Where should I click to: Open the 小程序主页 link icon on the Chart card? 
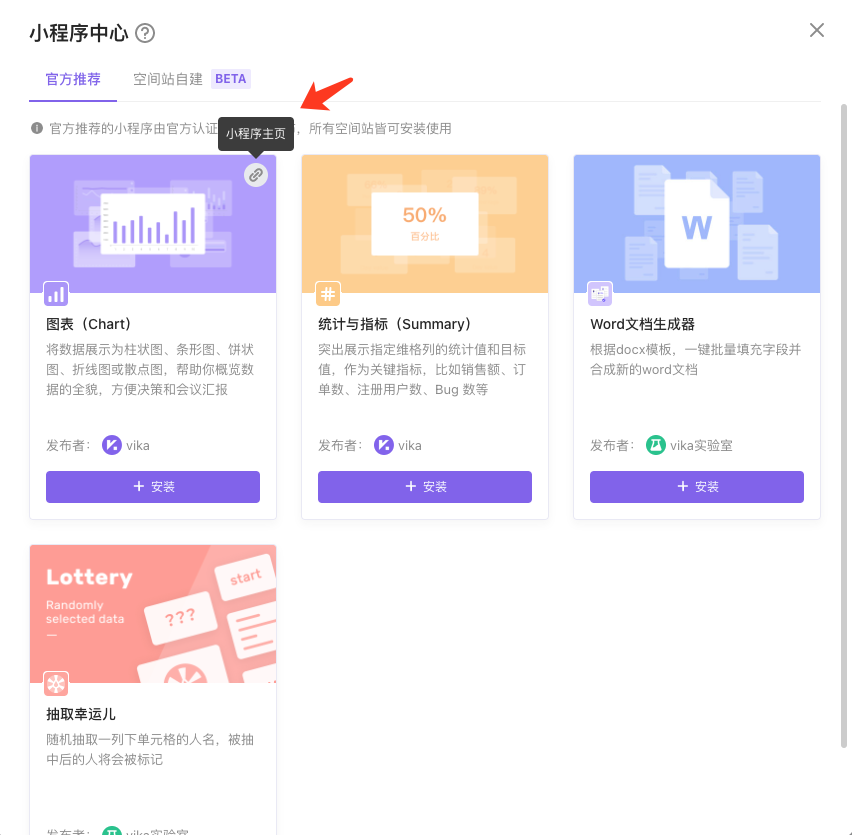pos(256,174)
